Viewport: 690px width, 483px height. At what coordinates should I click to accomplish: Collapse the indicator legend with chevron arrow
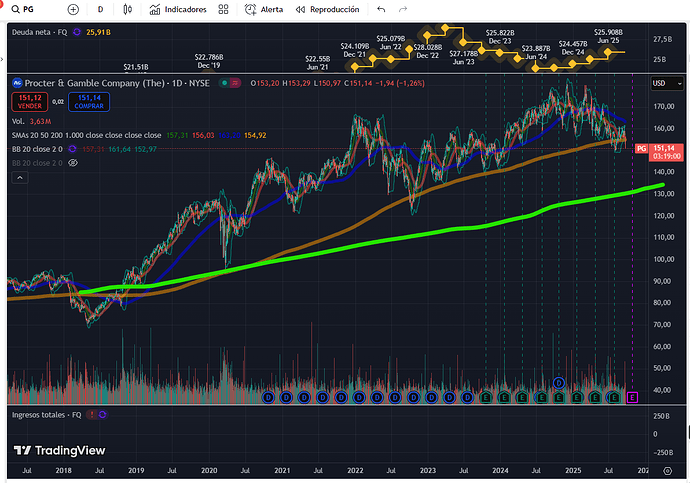pyautogui.click(x=18, y=177)
